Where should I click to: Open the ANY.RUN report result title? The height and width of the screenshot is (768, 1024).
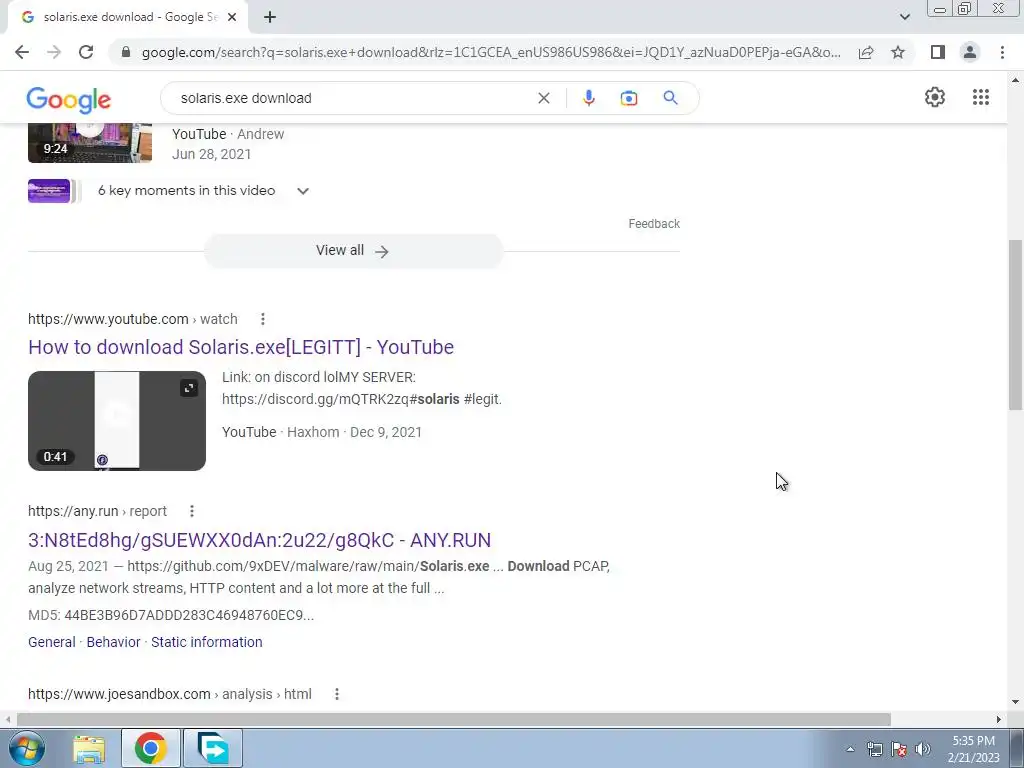[259, 540]
